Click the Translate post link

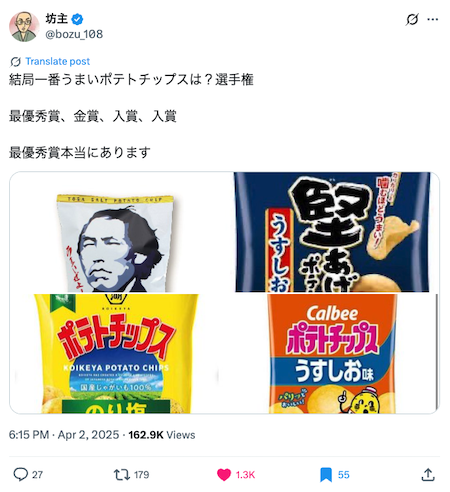coord(58,61)
